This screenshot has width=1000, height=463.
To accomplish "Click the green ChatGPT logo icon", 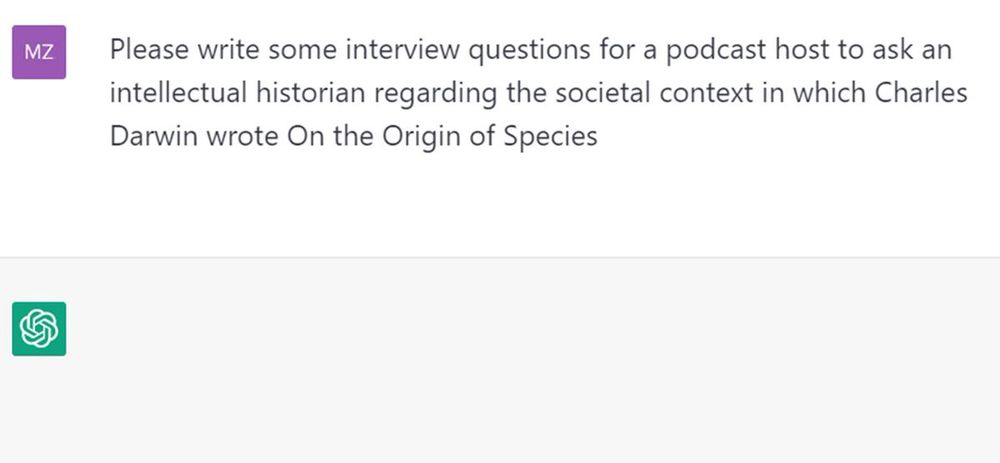I will click(39, 328).
